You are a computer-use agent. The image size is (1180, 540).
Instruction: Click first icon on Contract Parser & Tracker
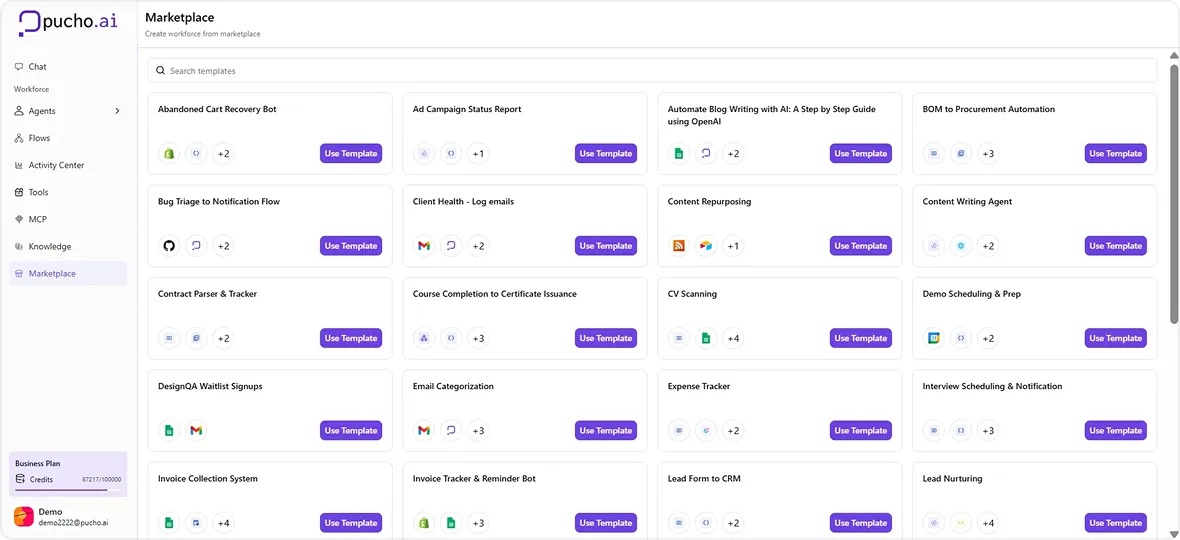click(169, 338)
